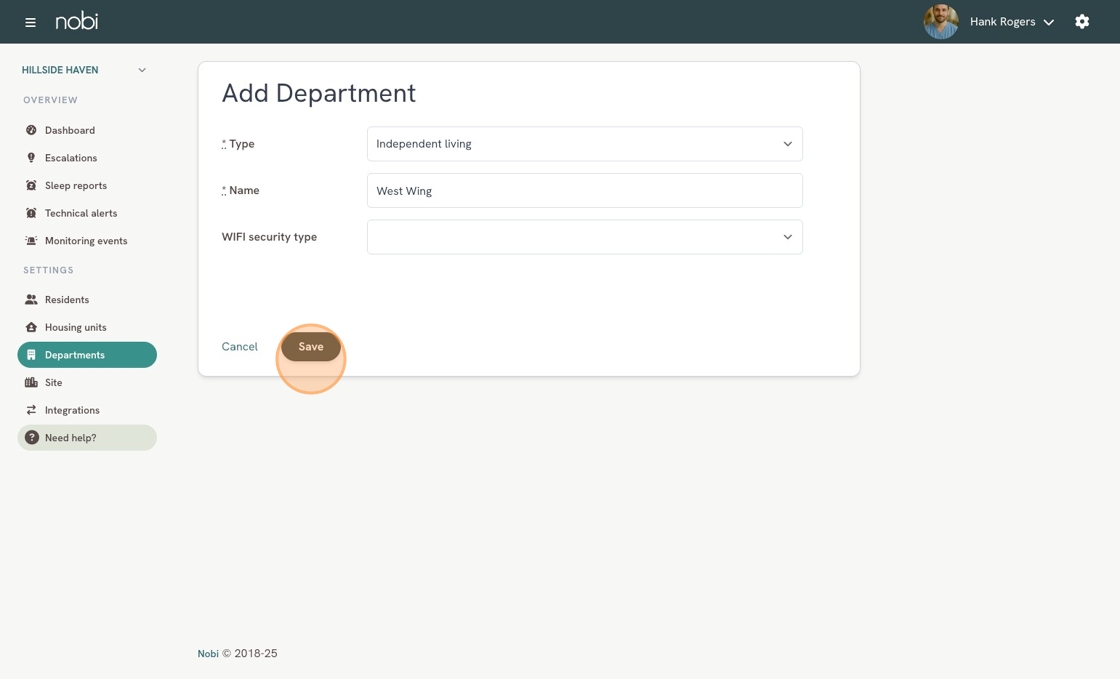Click the nobi logo
Screen dimensions: 1120x679
pyautogui.click(x=76, y=21)
